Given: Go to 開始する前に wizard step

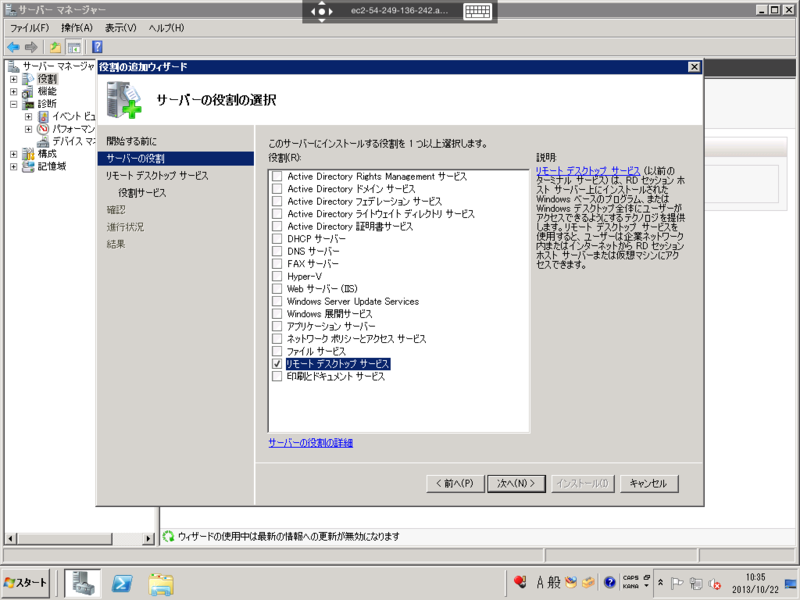Looking at the screenshot, I should point(132,141).
